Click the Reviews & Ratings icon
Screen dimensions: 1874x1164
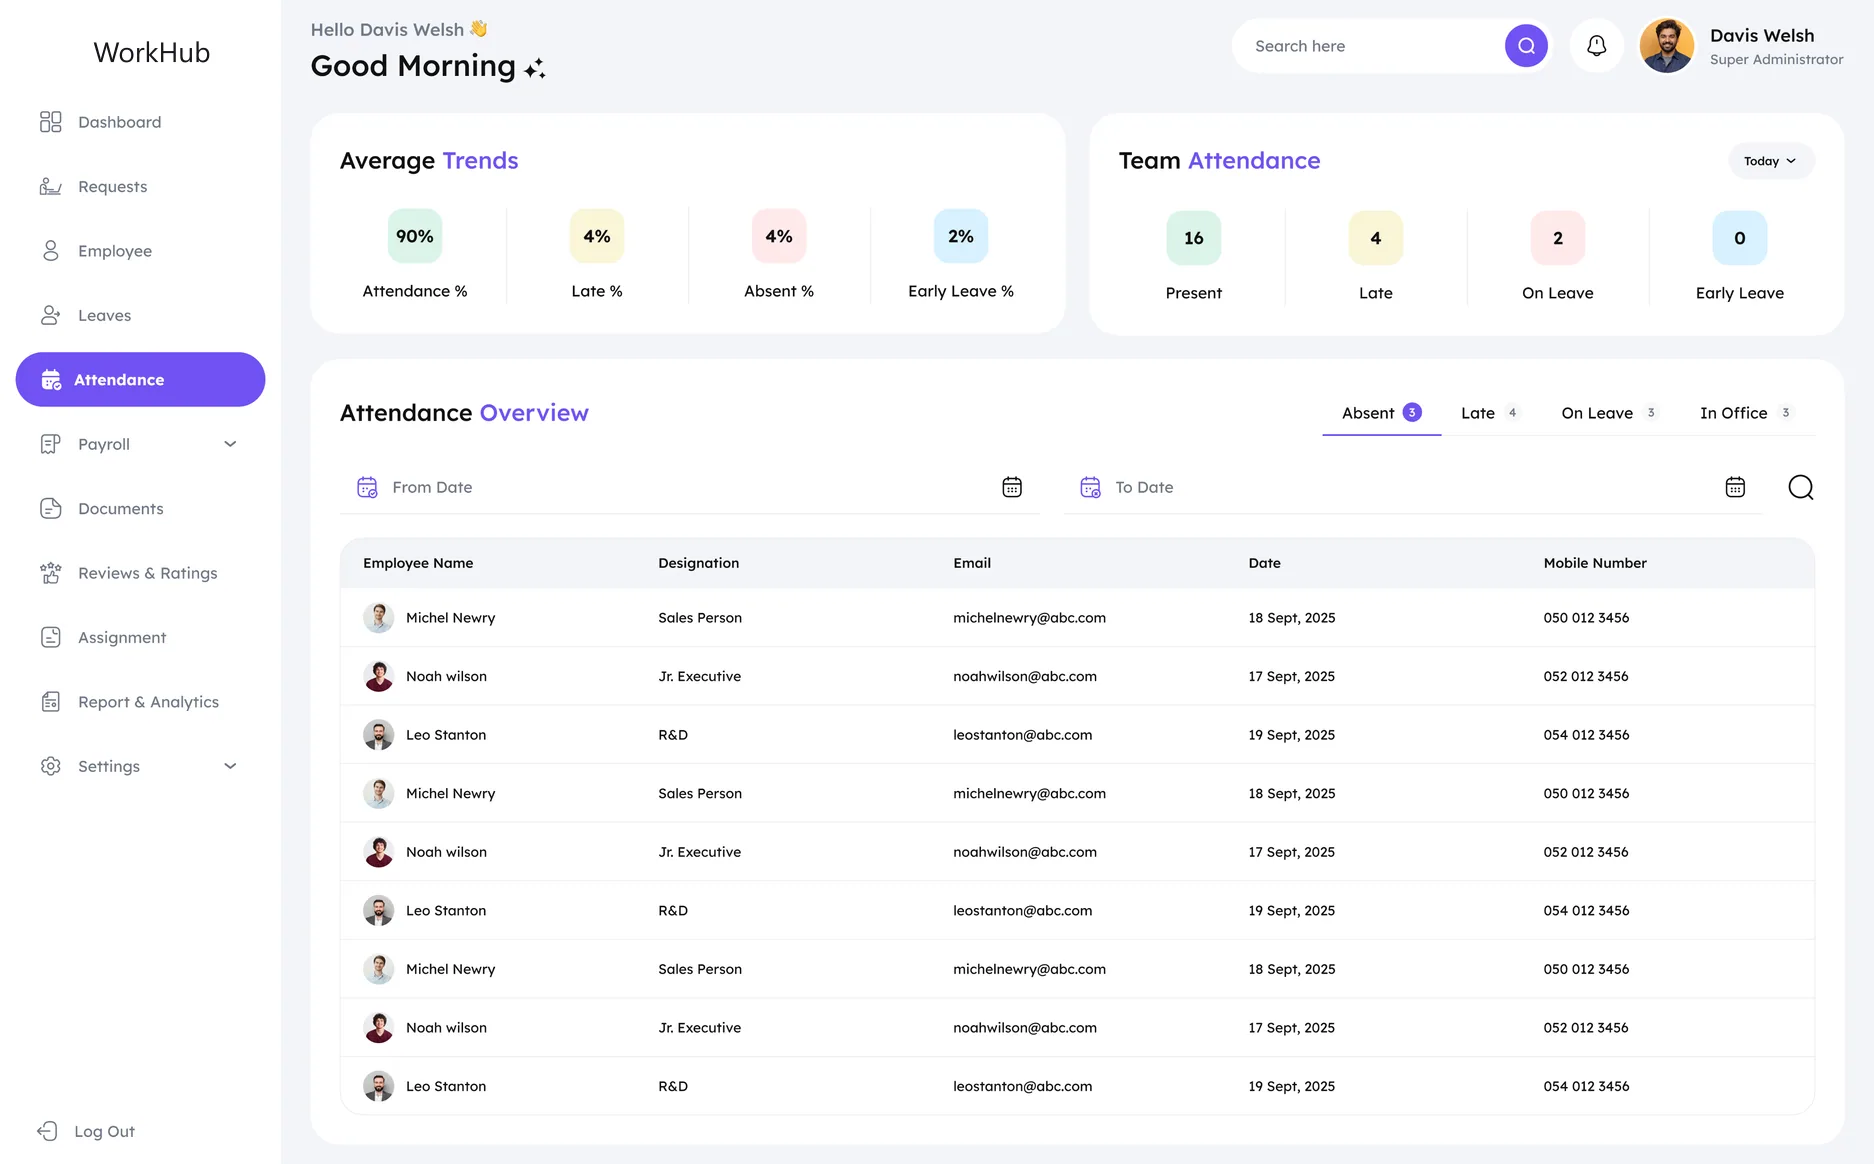click(51, 573)
